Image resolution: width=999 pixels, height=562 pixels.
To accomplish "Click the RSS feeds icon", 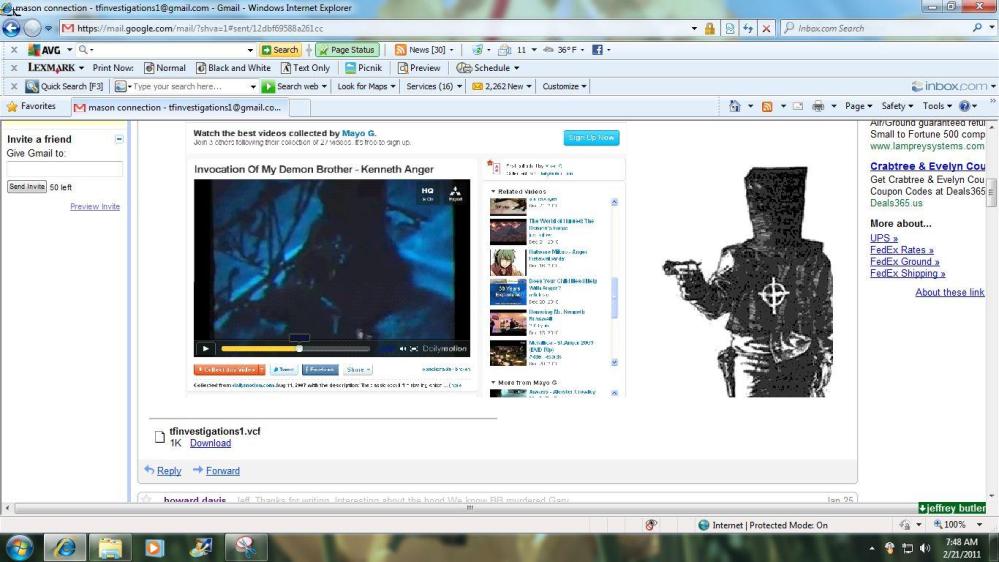I will [767, 106].
